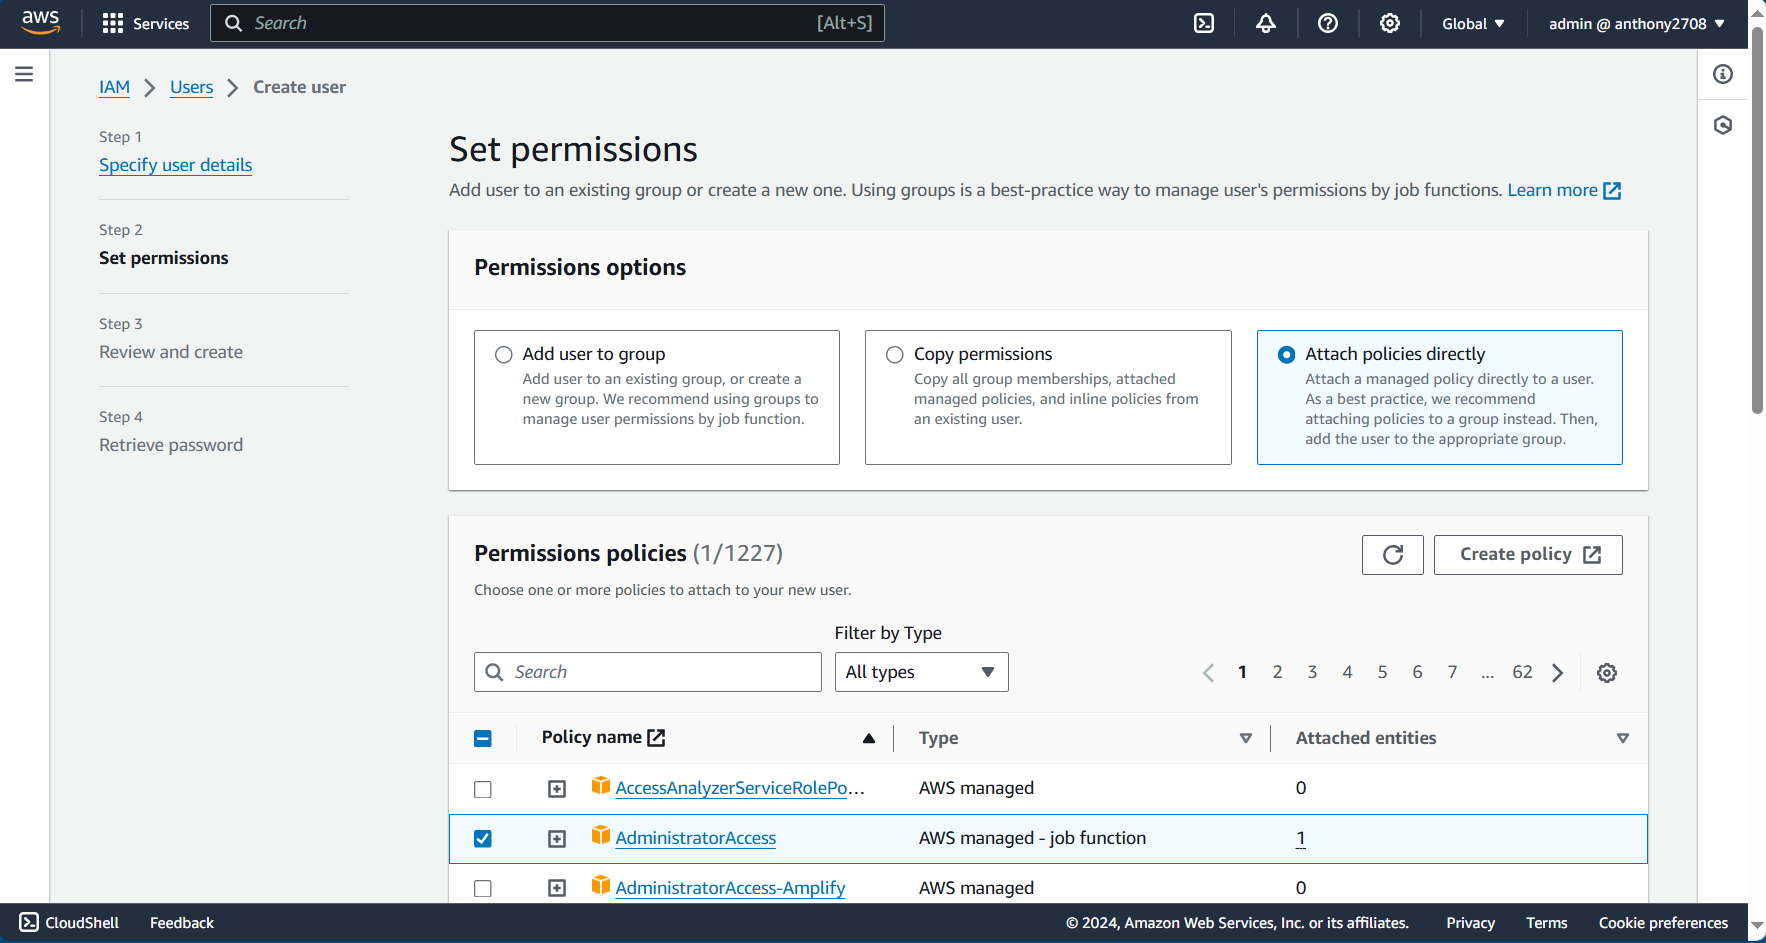Launch CloudShell from the top bar icon

[x=1204, y=23]
